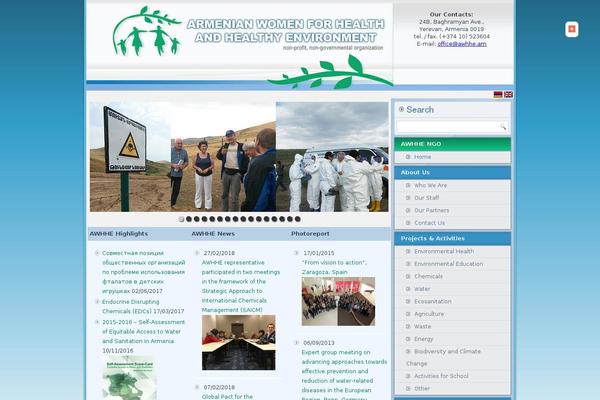600x400 pixels.
Task: Open SAICM meetings news article
Action: pos(241,286)
